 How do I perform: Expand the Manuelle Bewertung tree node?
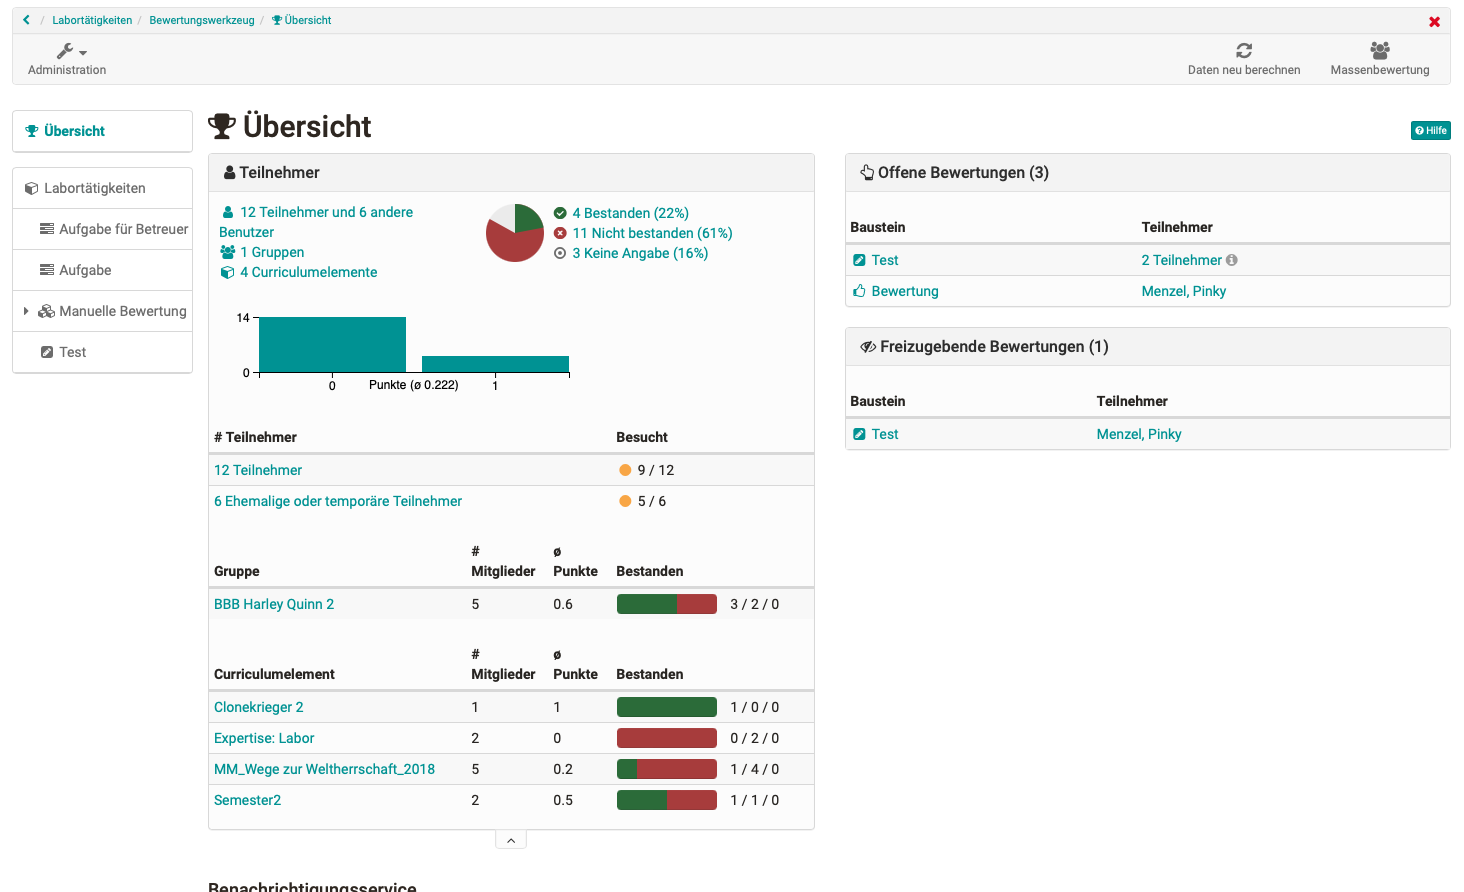click(26, 312)
